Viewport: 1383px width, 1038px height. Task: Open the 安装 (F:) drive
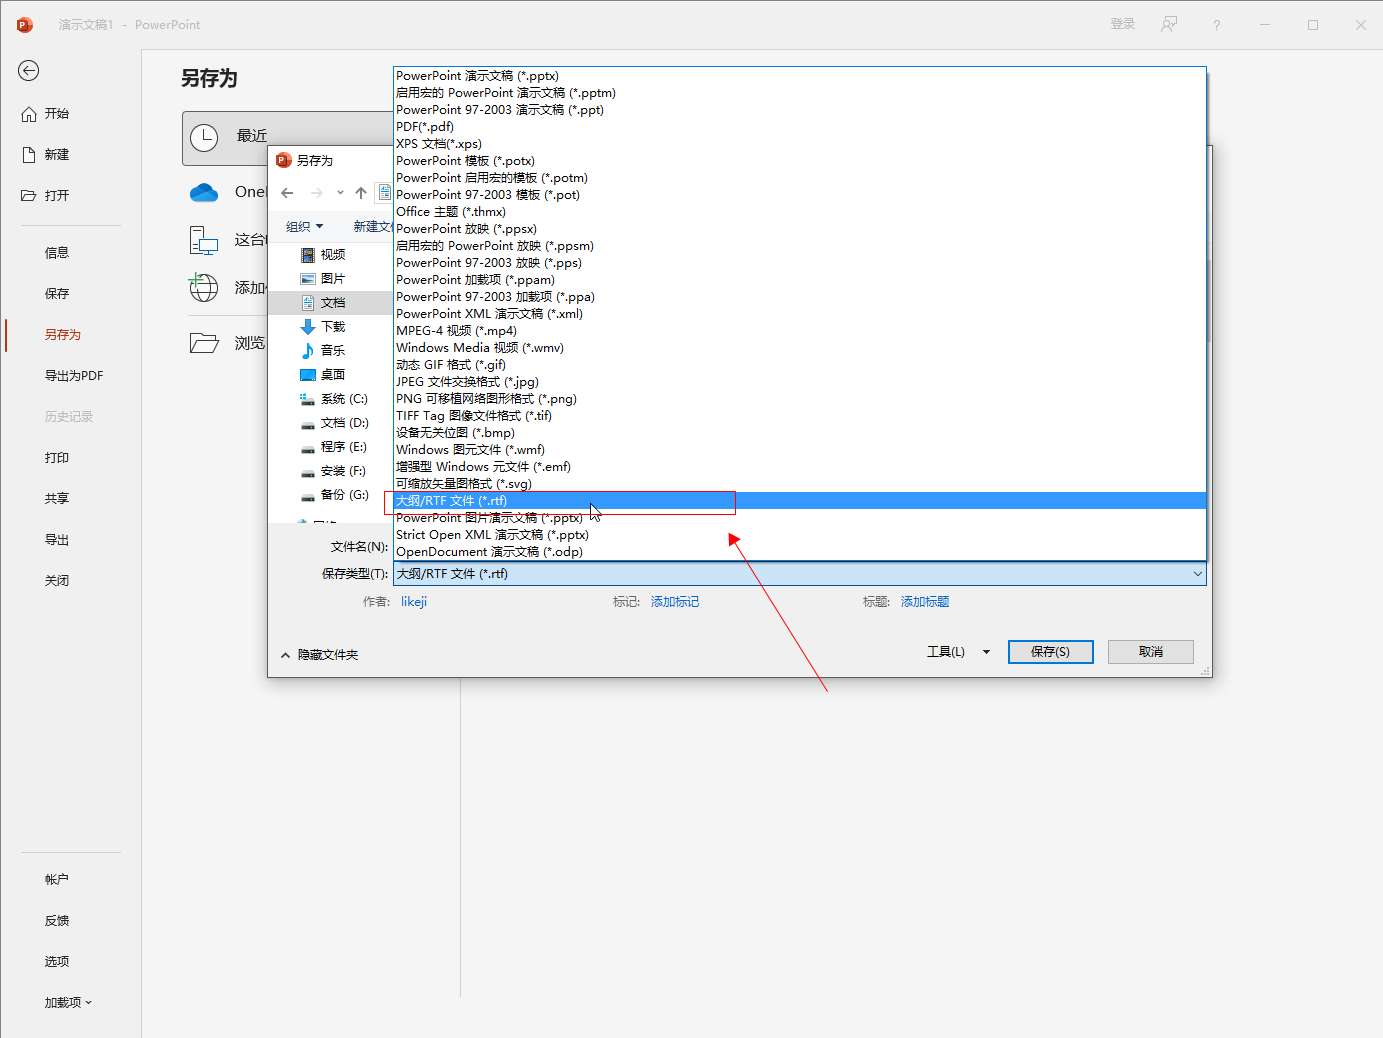click(x=334, y=471)
